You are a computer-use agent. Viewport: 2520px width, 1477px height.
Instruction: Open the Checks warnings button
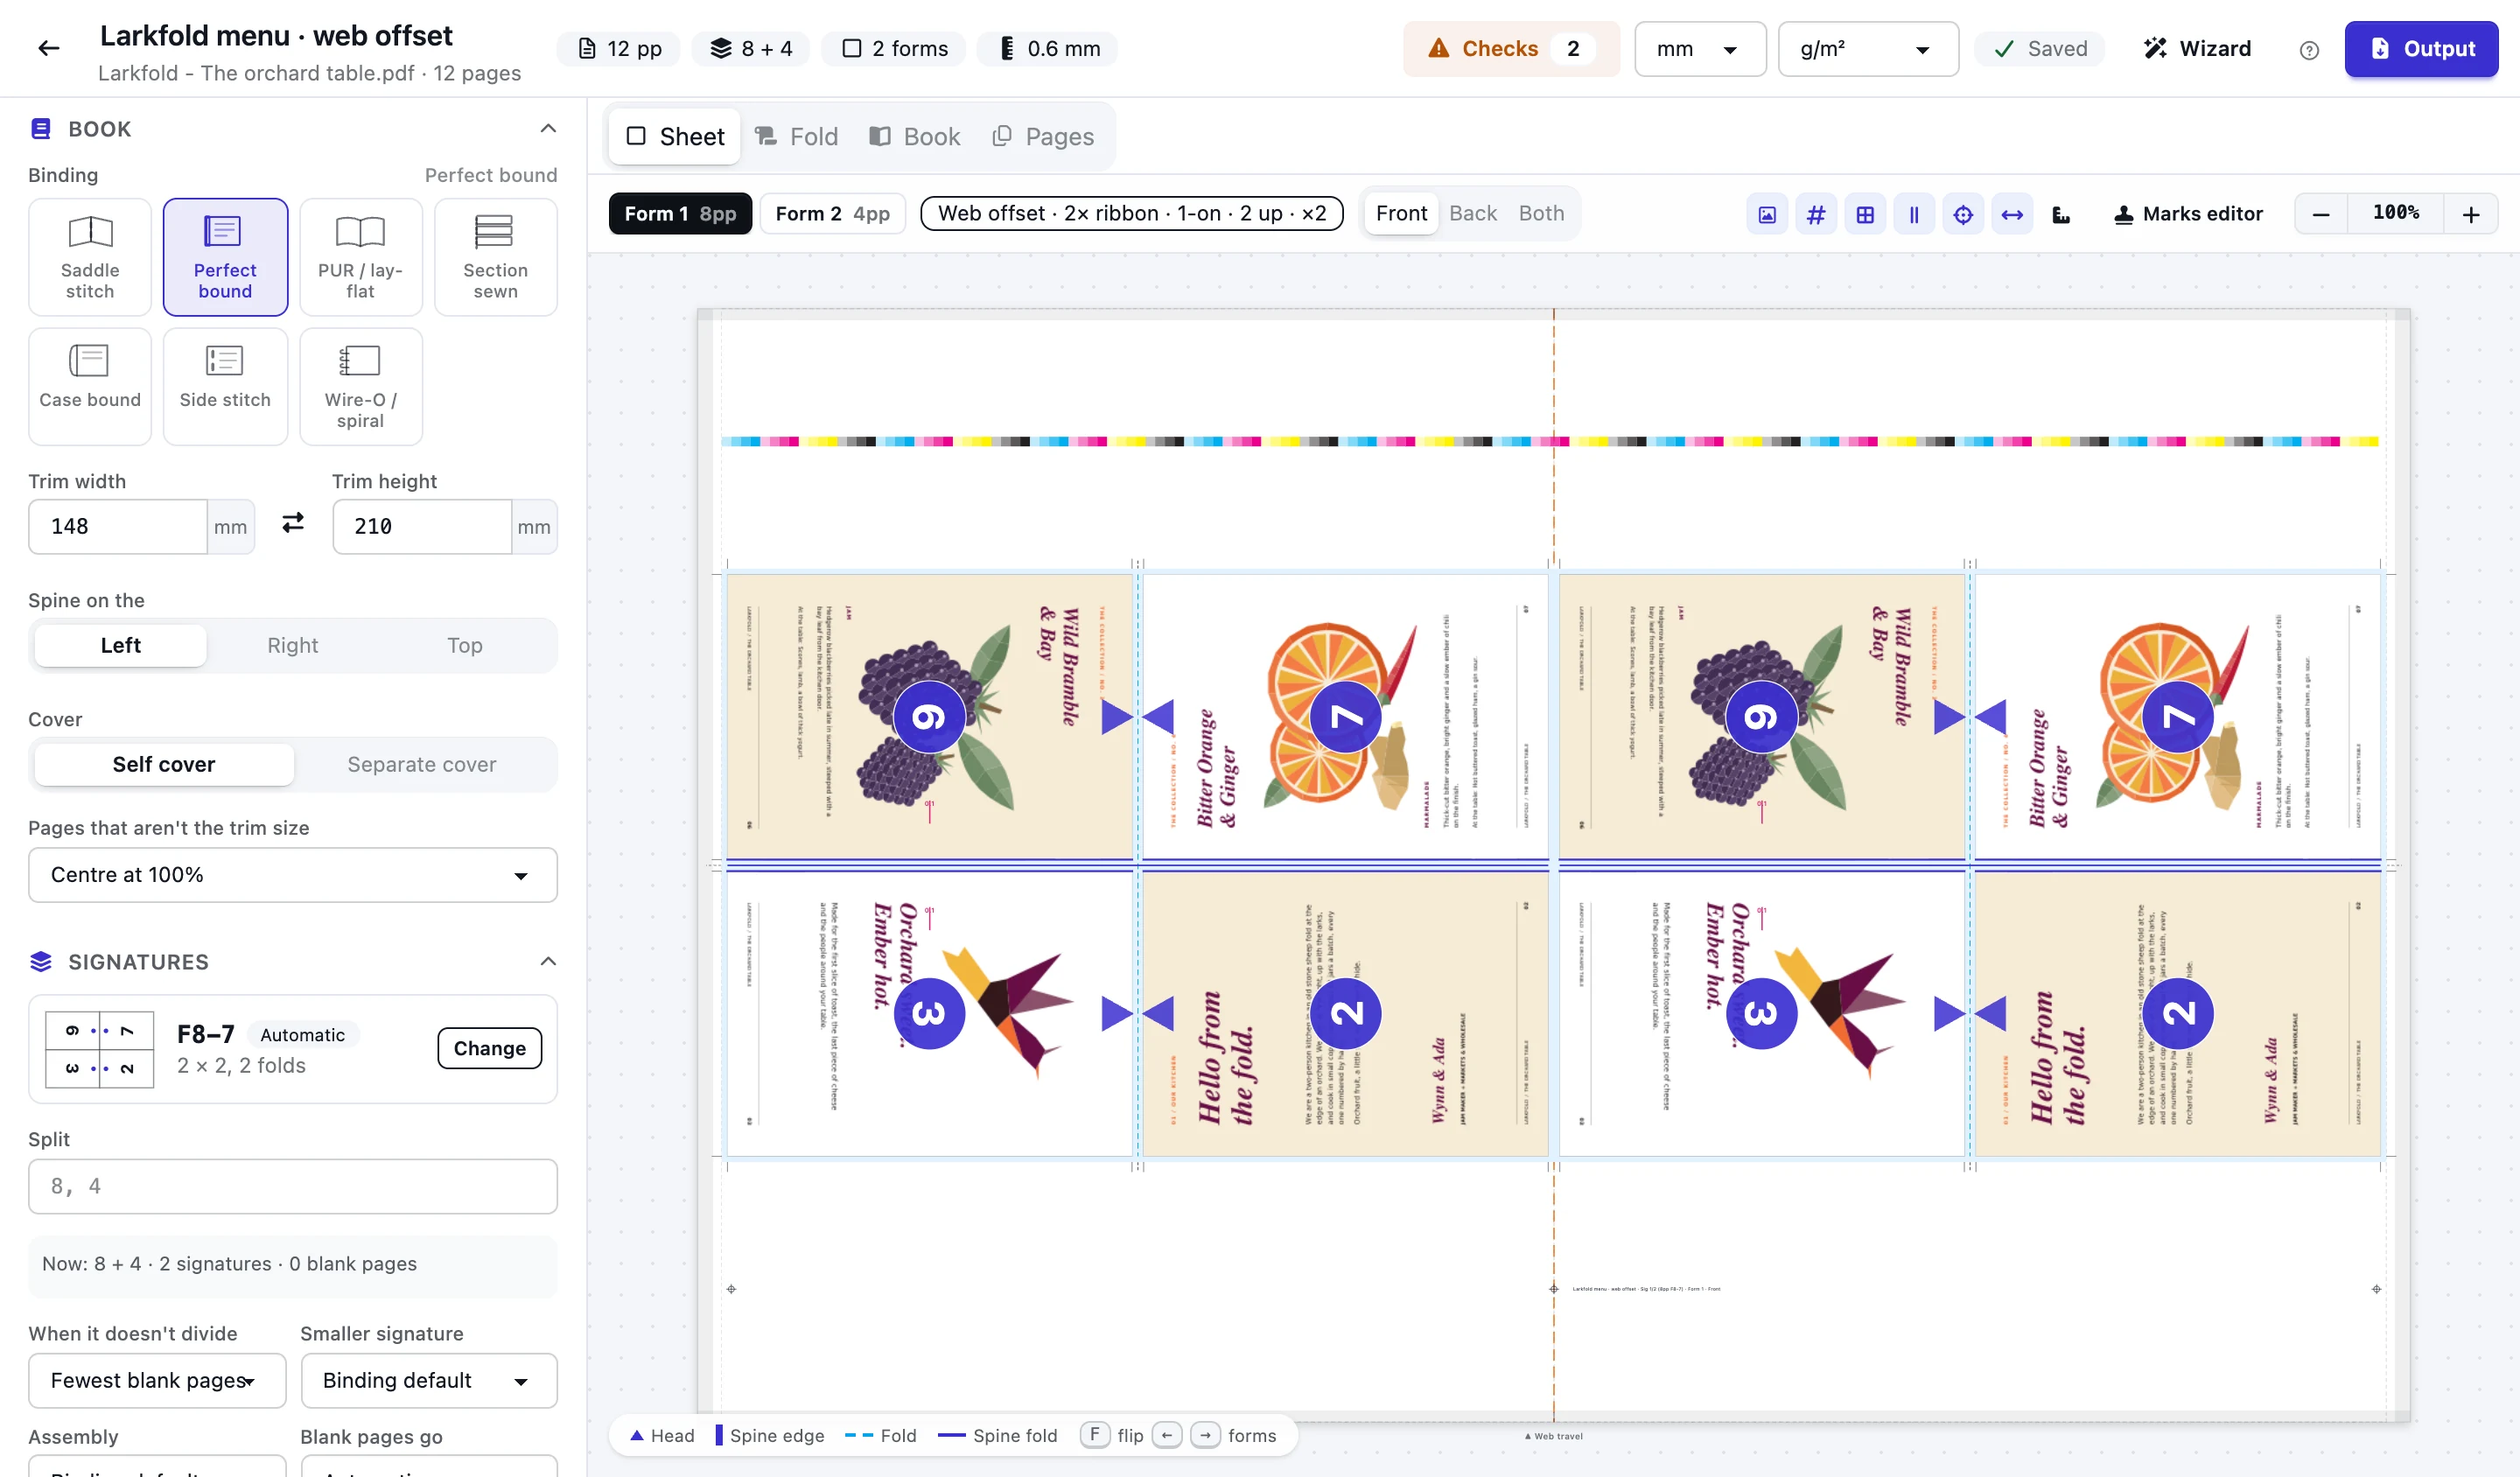1510,49
